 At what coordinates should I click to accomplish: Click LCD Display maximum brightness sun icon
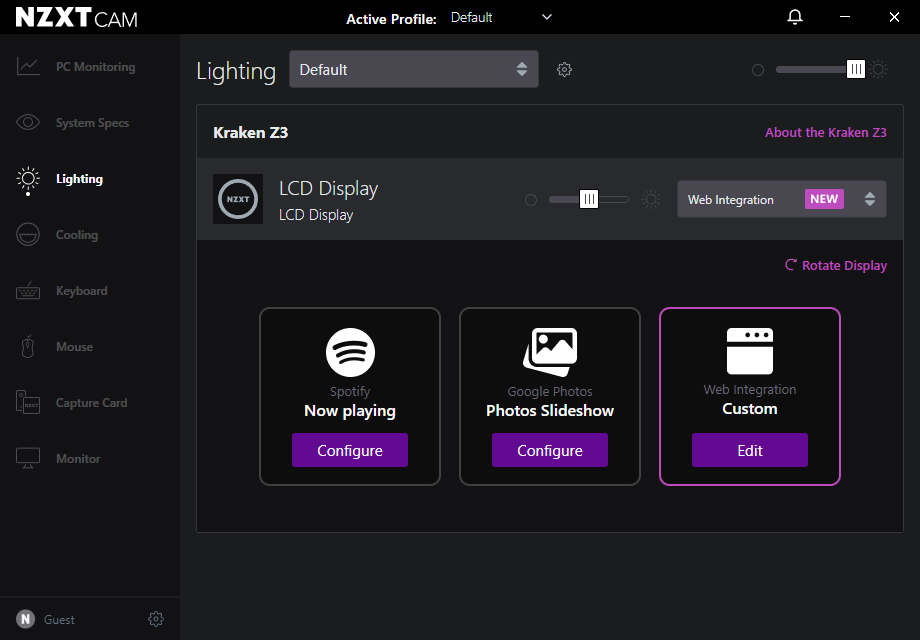click(x=651, y=199)
